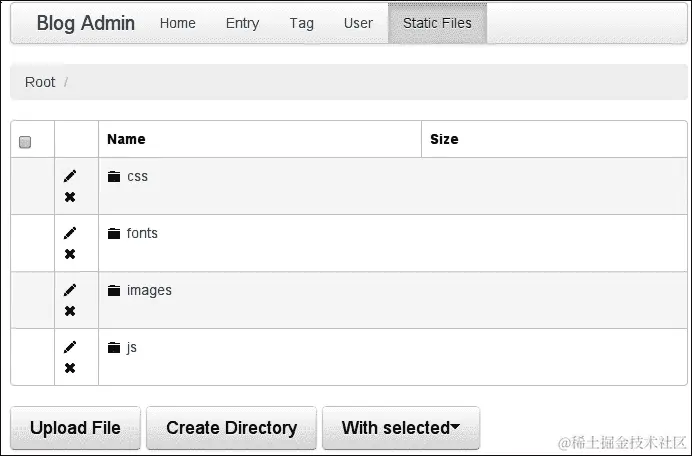The height and width of the screenshot is (456, 692).
Task: Expand the With selected dropdown
Action: 401,428
